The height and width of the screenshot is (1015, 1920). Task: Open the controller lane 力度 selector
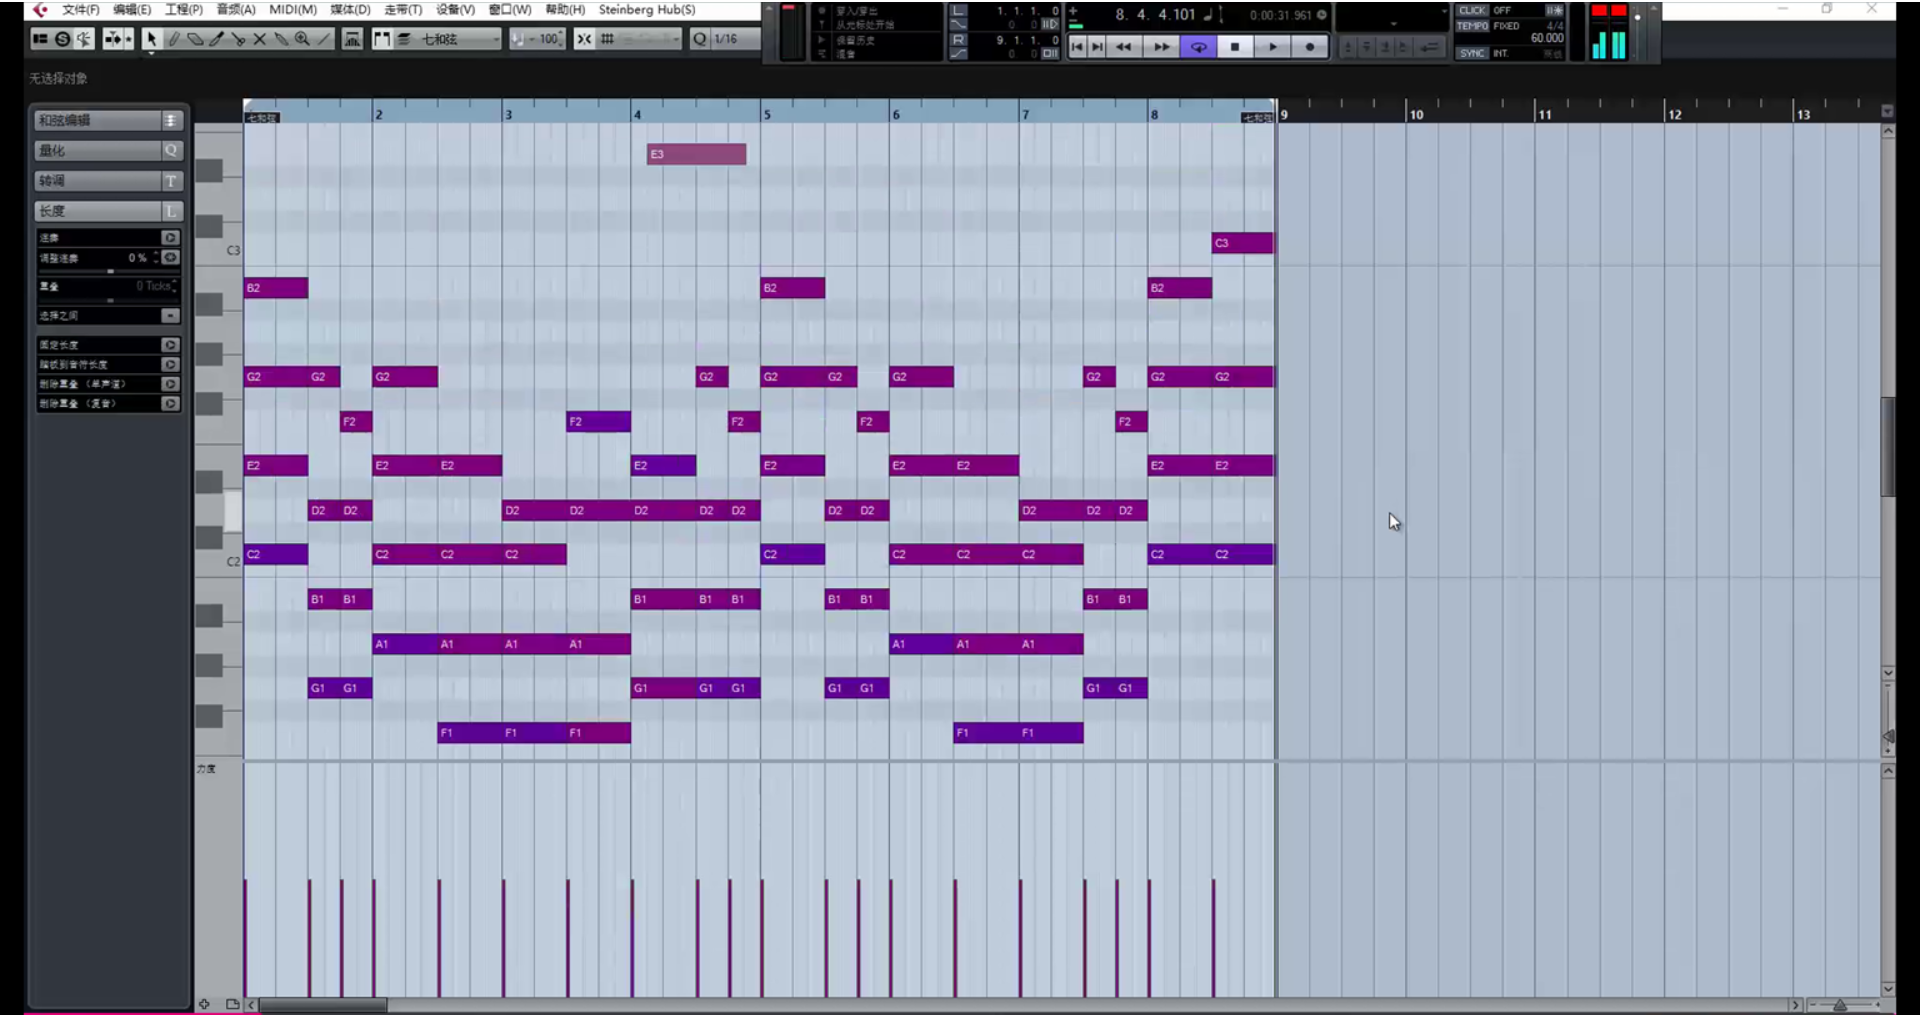(206, 769)
